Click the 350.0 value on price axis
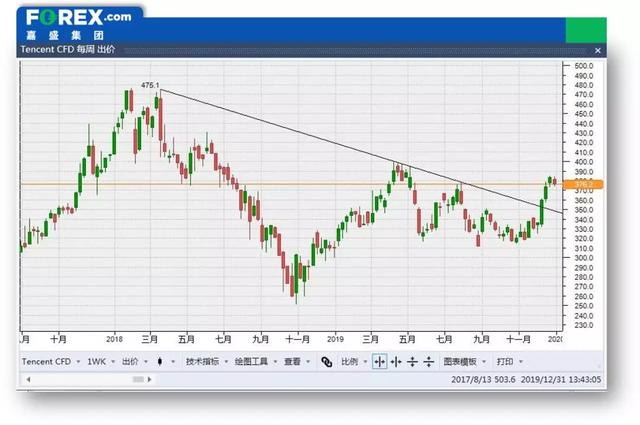The width and height of the screenshot is (640, 425). coord(583,210)
